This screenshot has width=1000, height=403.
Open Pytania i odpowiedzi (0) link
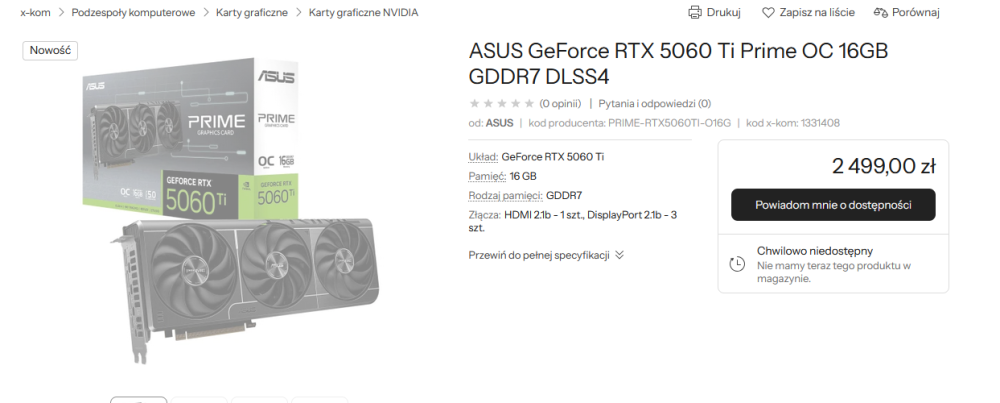(x=654, y=103)
